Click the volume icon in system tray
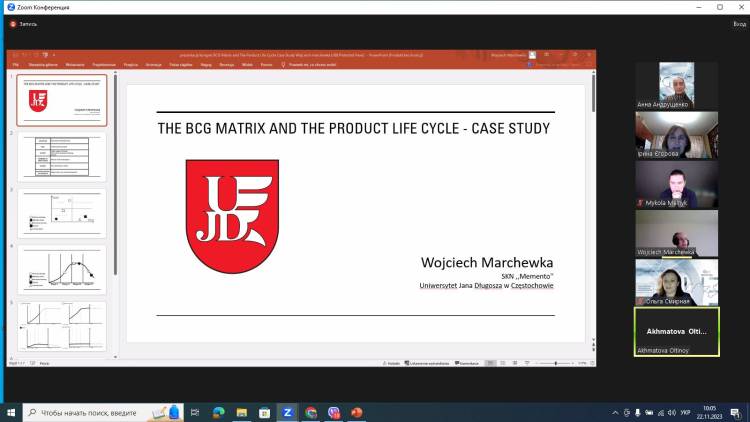This screenshot has width=750, height=422. point(670,412)
